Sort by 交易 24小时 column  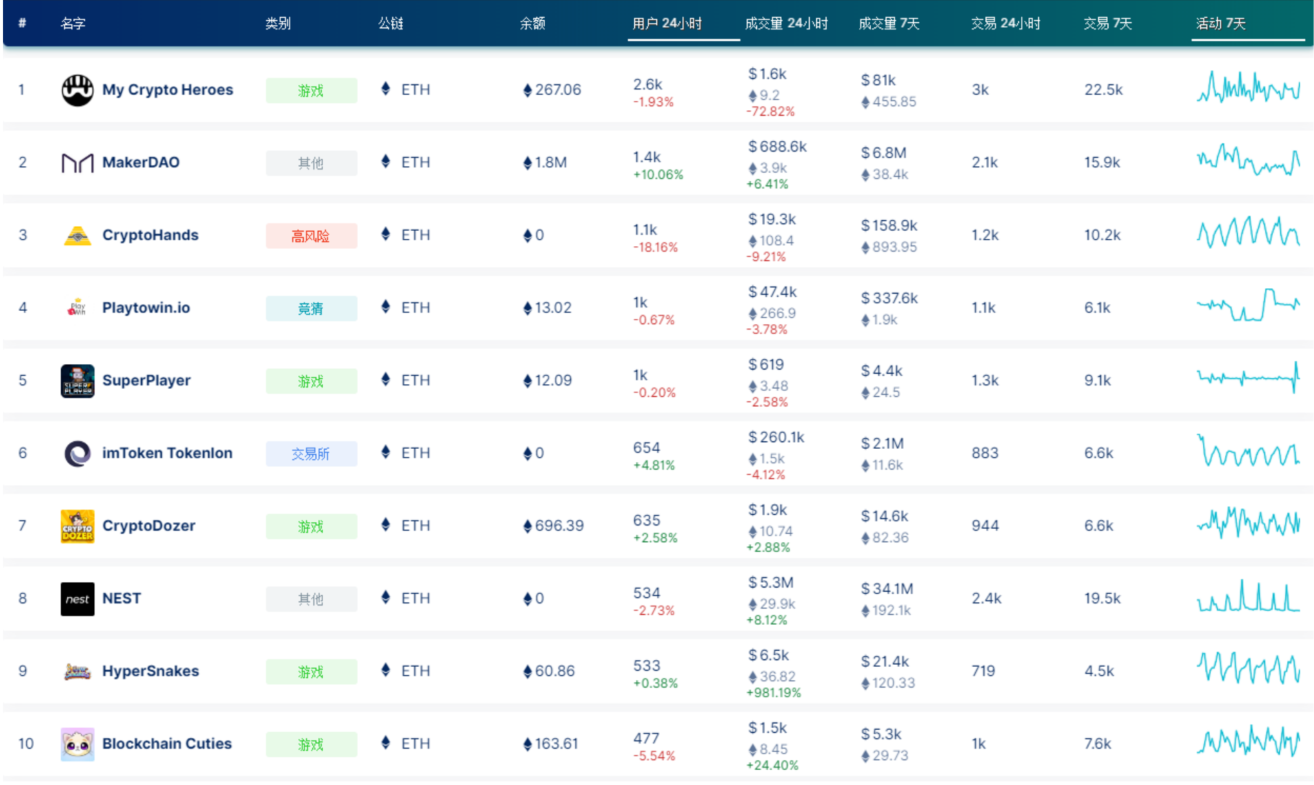point(1006,23)
